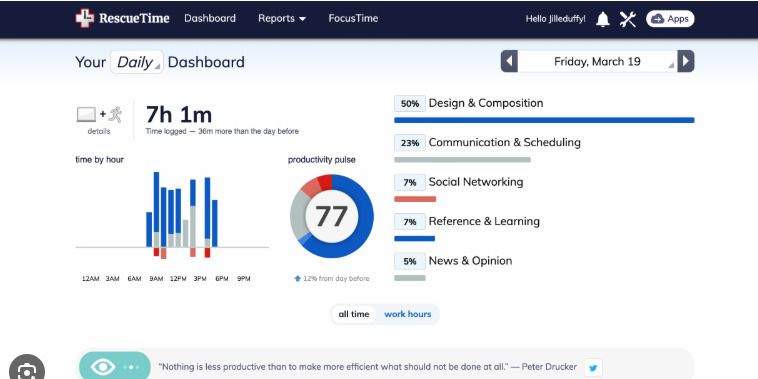Click the camera lens search icon

click(27, 370)
